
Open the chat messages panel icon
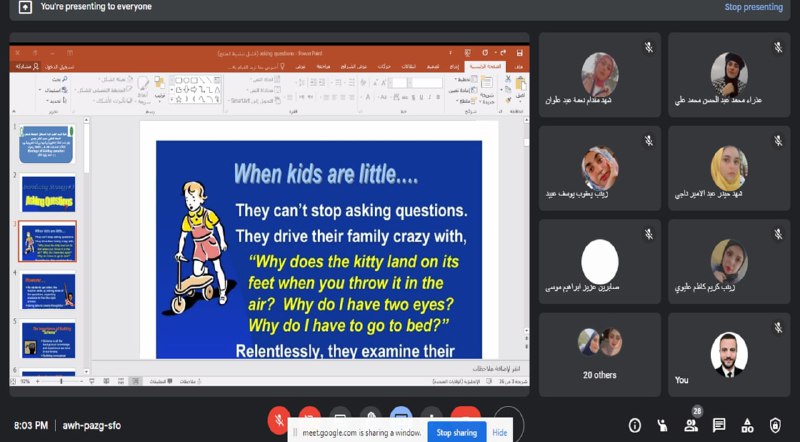719,425
